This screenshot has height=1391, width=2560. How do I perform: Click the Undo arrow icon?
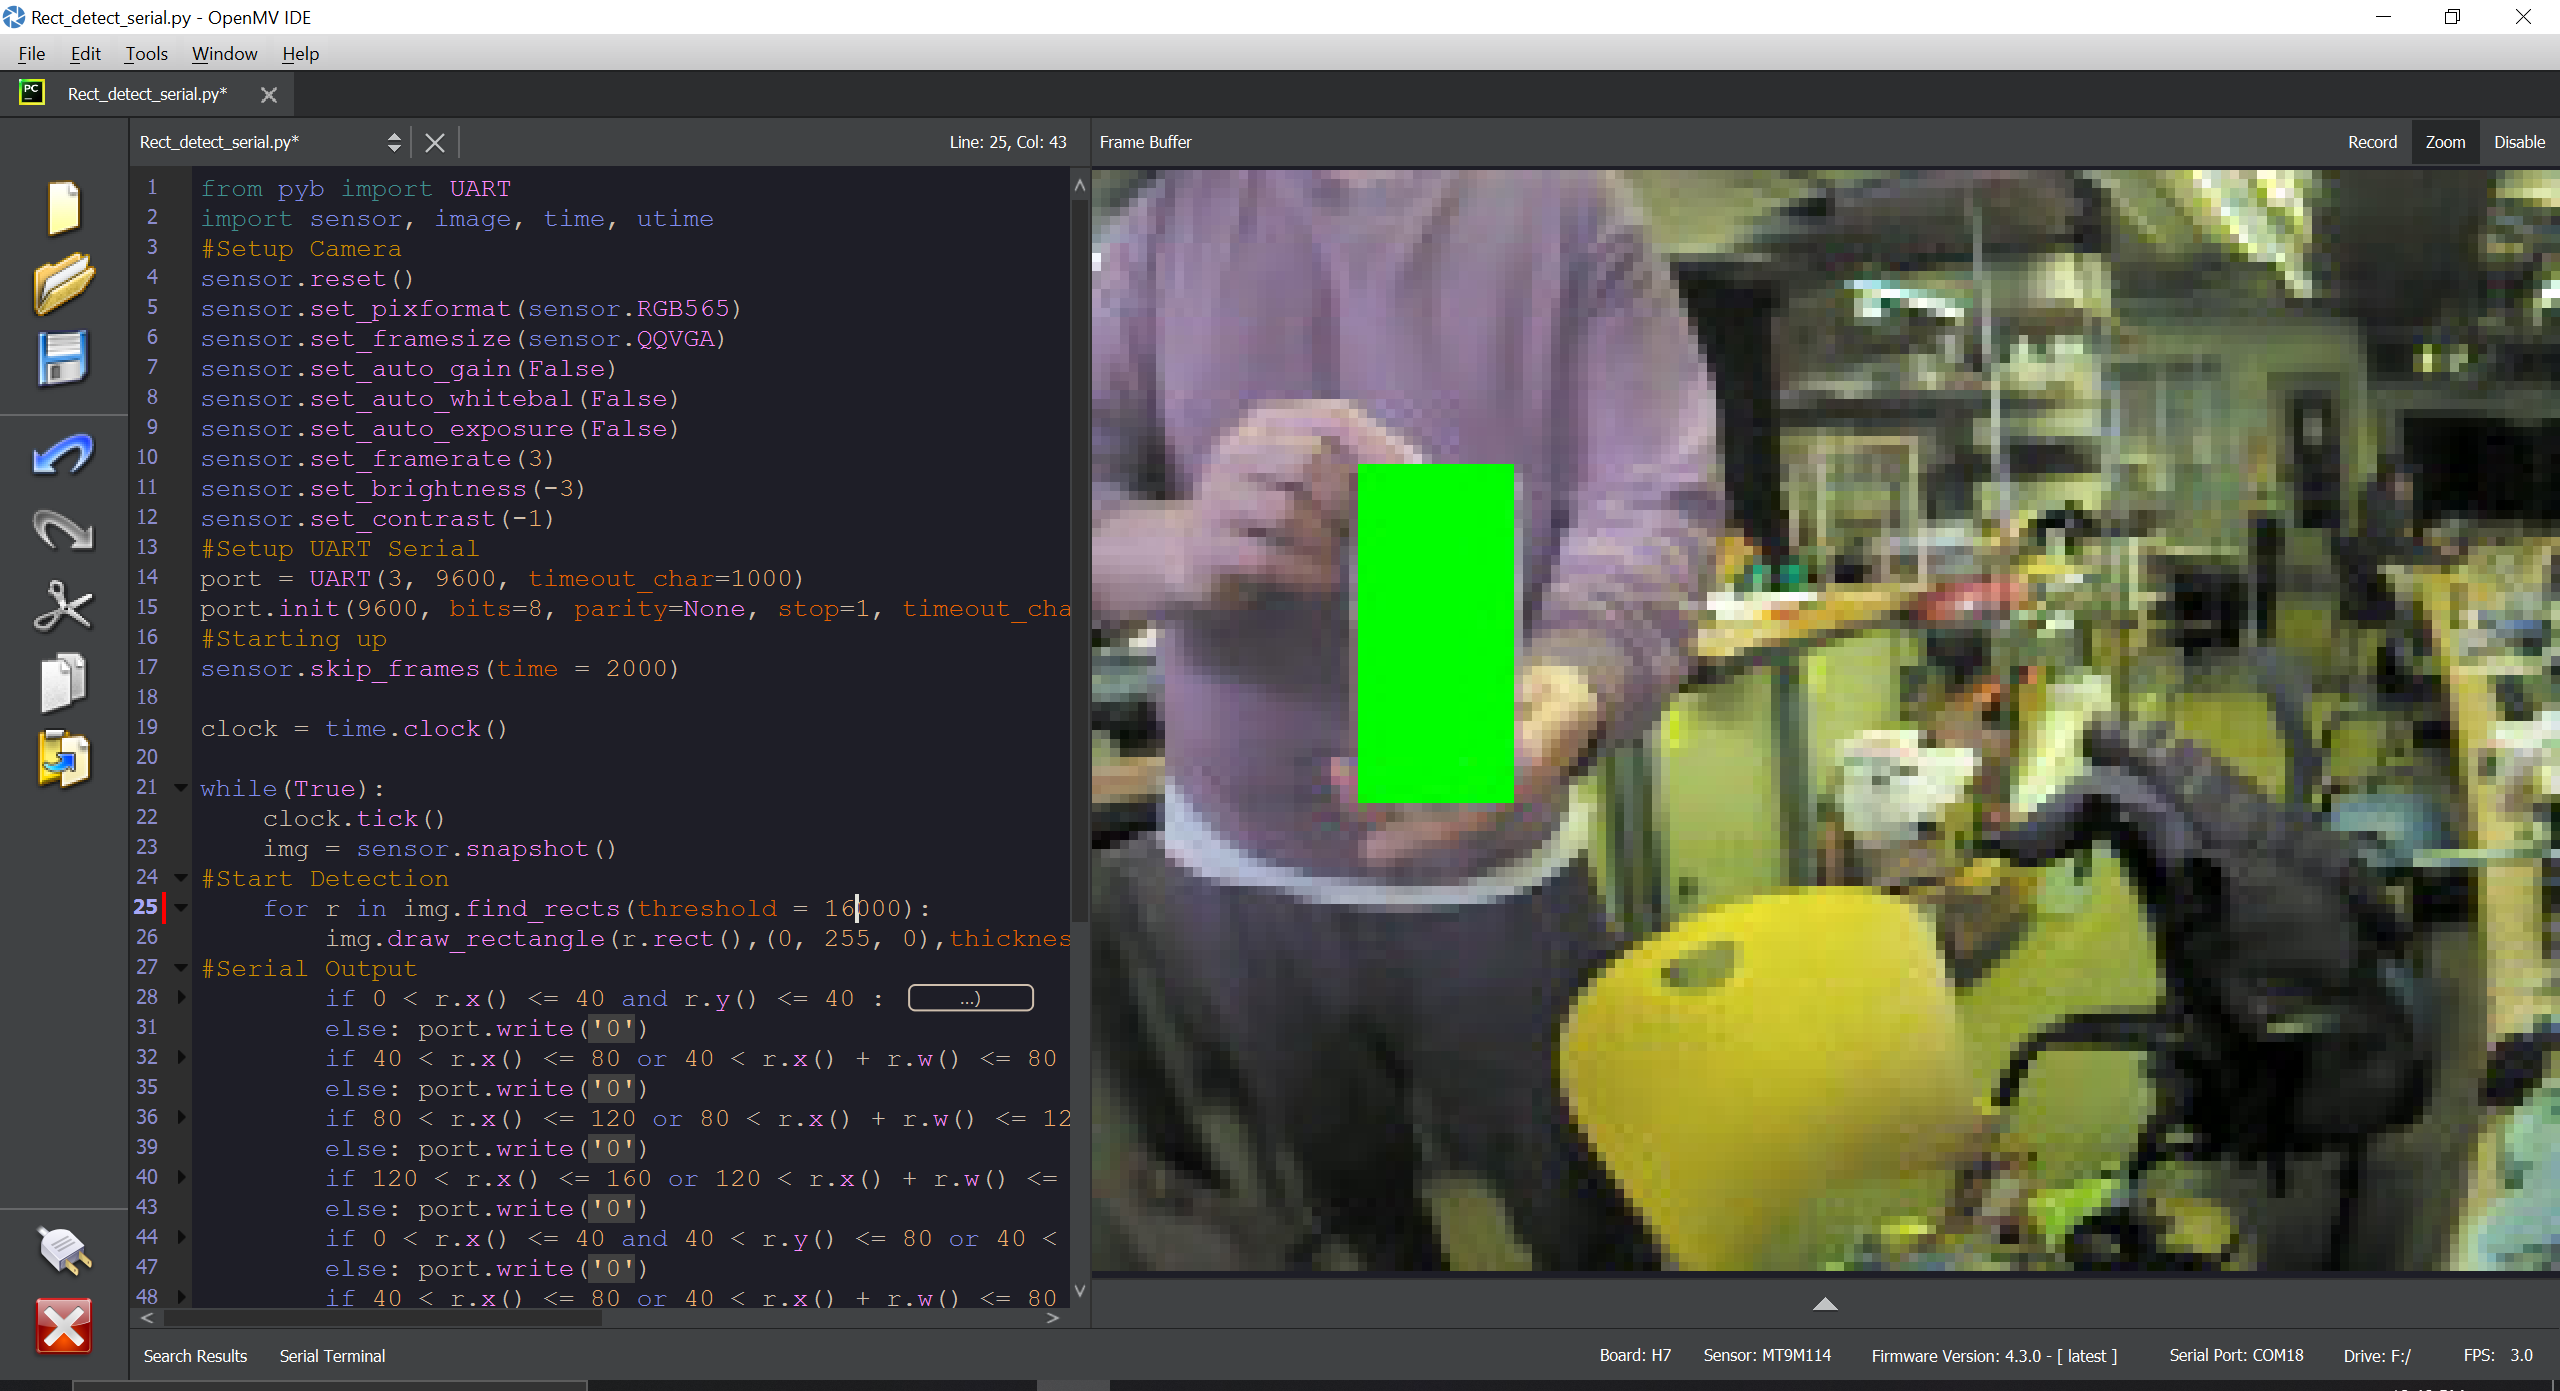[63, 455]
